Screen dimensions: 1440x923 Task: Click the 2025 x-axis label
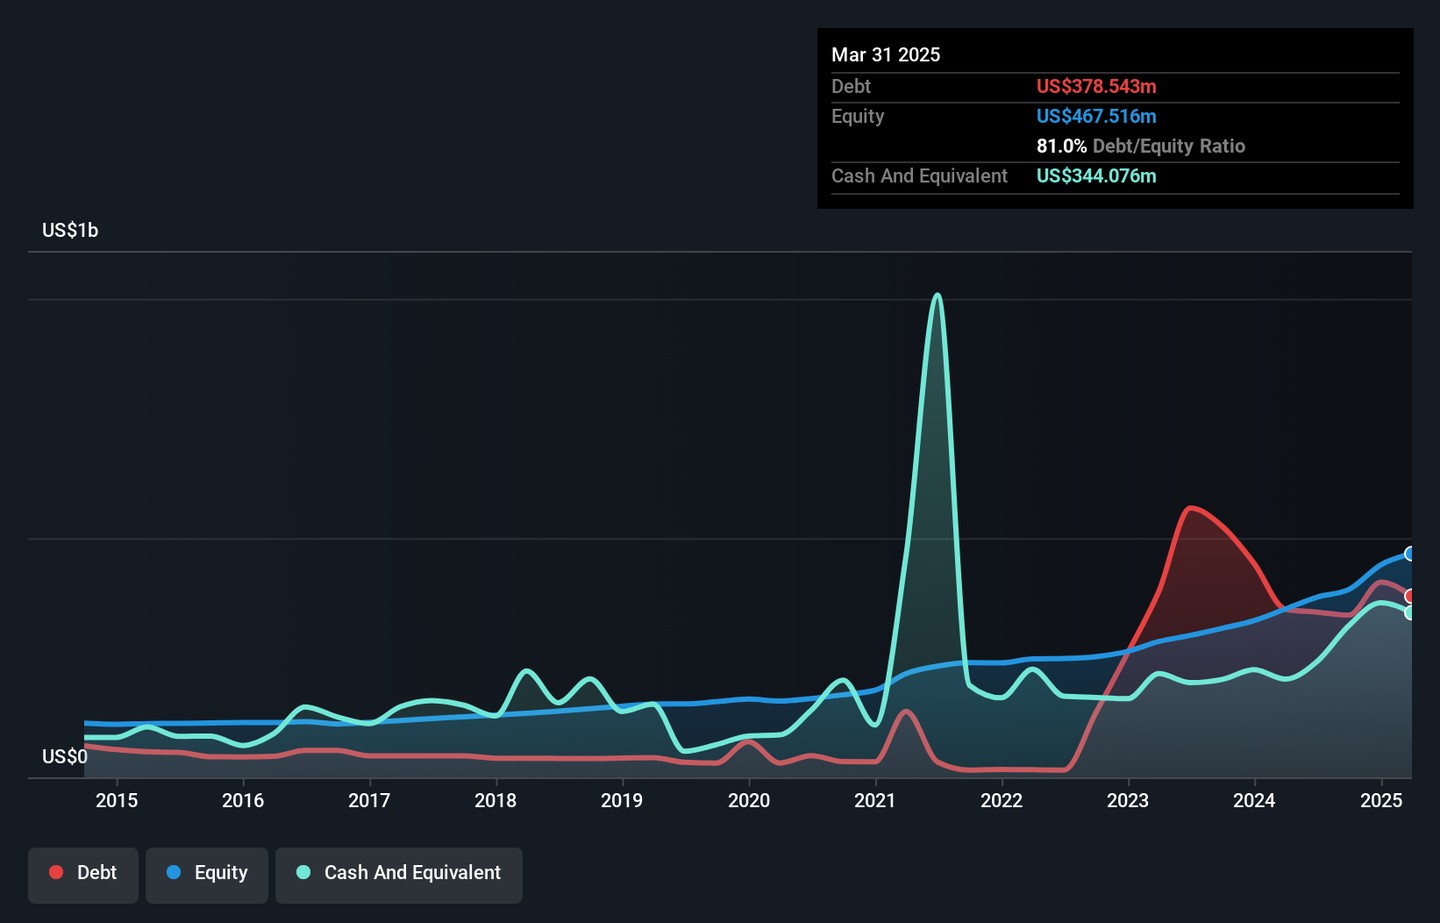click(1381, 800)
